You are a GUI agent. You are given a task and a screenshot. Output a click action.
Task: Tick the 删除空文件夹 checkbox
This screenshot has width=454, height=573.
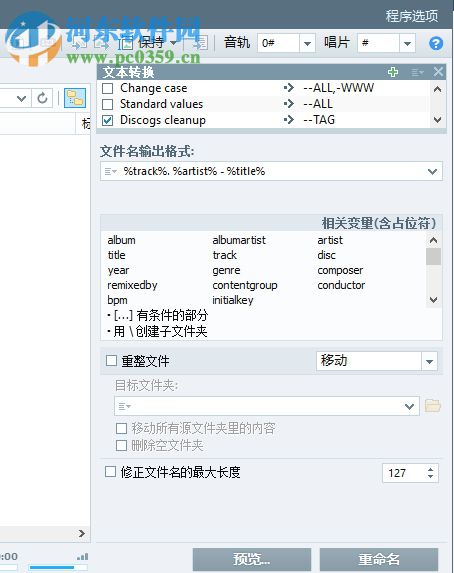121,445
